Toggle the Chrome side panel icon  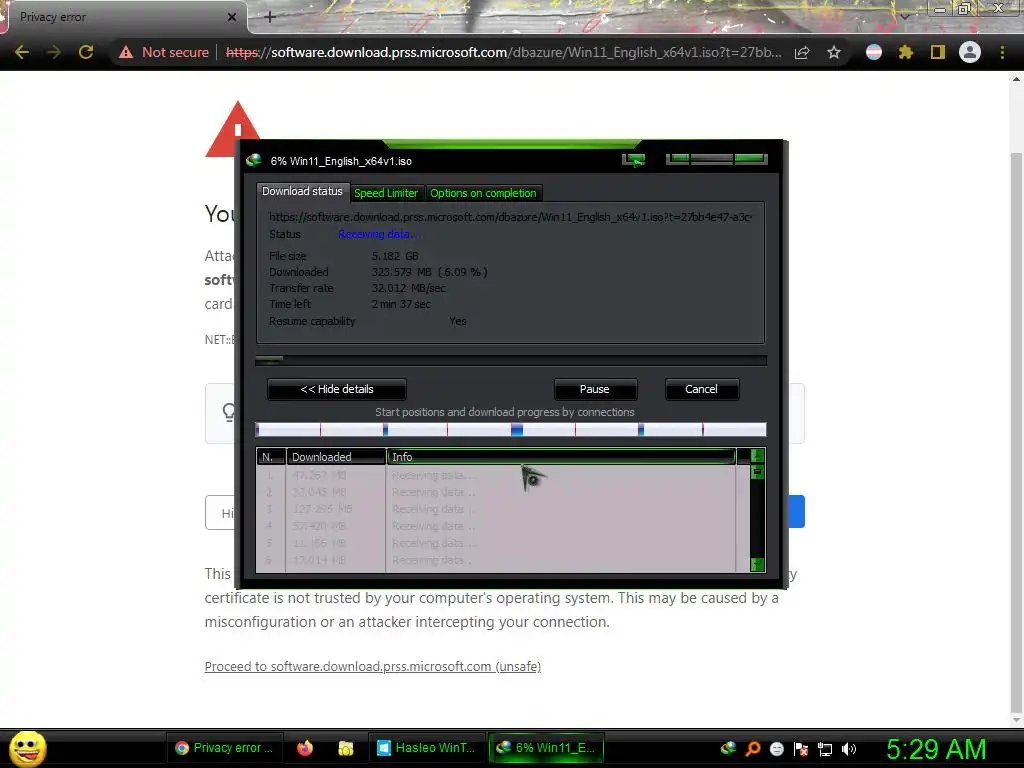click(x=938, y=52)
